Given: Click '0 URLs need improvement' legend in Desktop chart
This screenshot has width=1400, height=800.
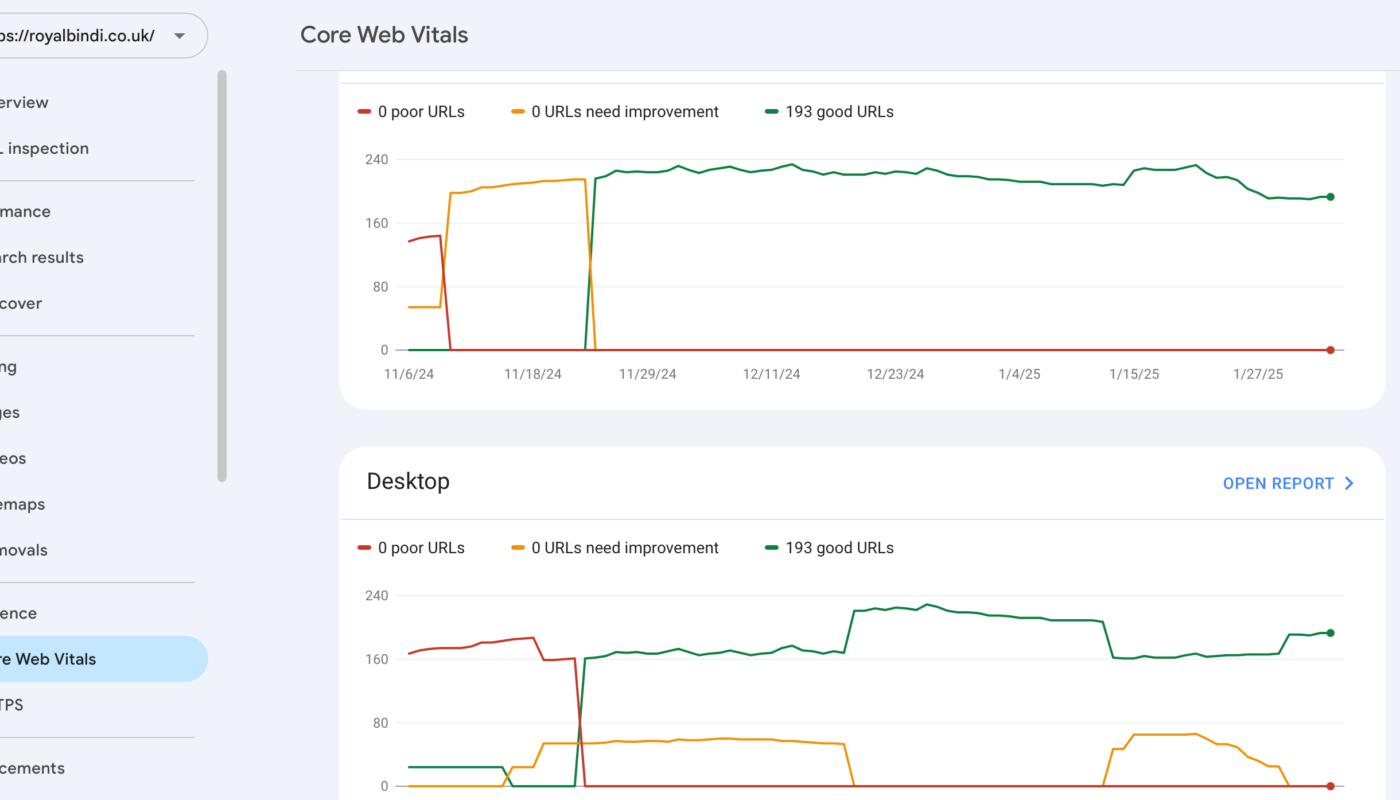Looking at the screenshot, I should pyautogui.click(x=615, y=548).
